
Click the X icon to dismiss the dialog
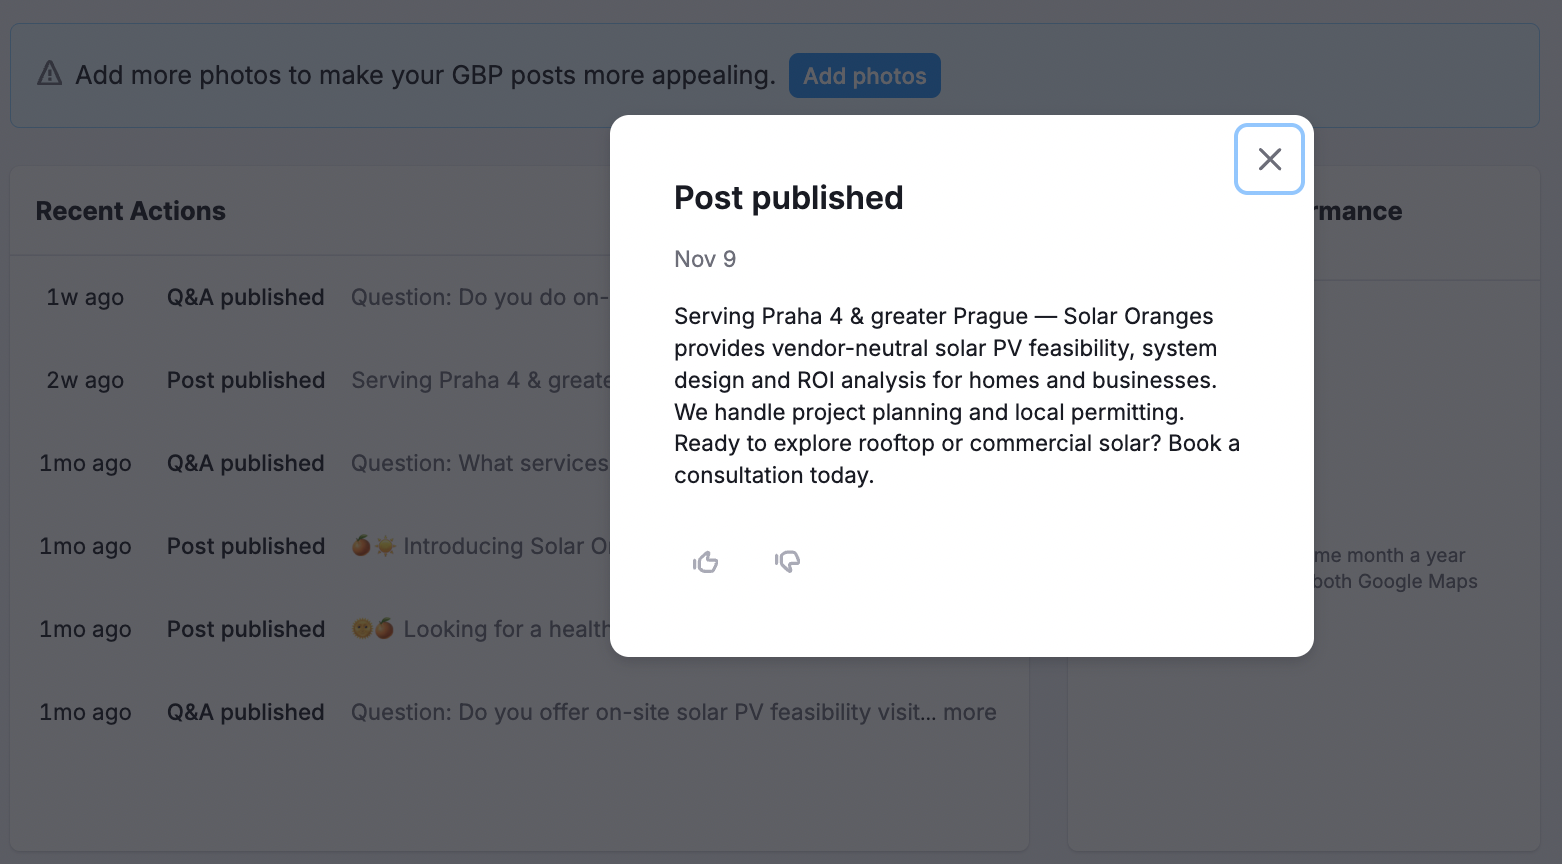(x=1269, y=159)
